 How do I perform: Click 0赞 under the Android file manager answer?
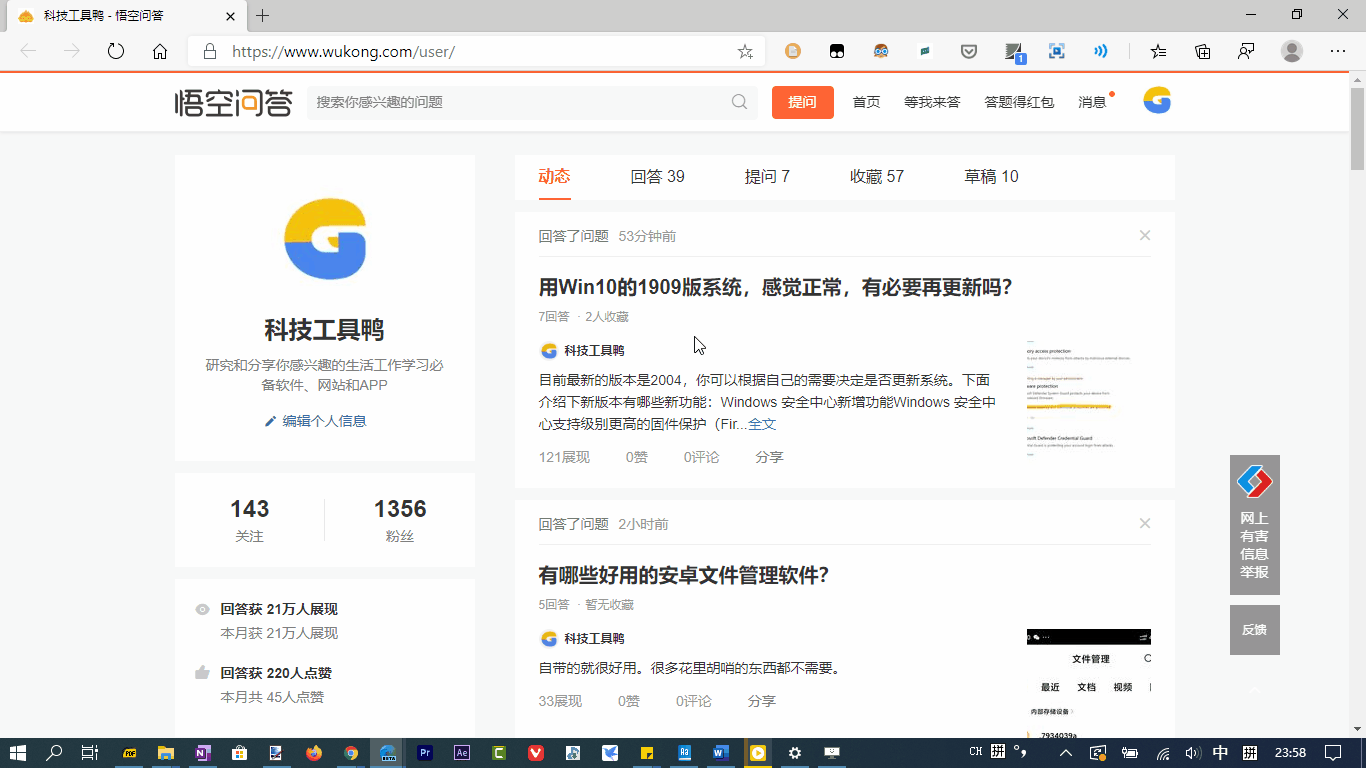pyautogui.click(x=629, y=701)
